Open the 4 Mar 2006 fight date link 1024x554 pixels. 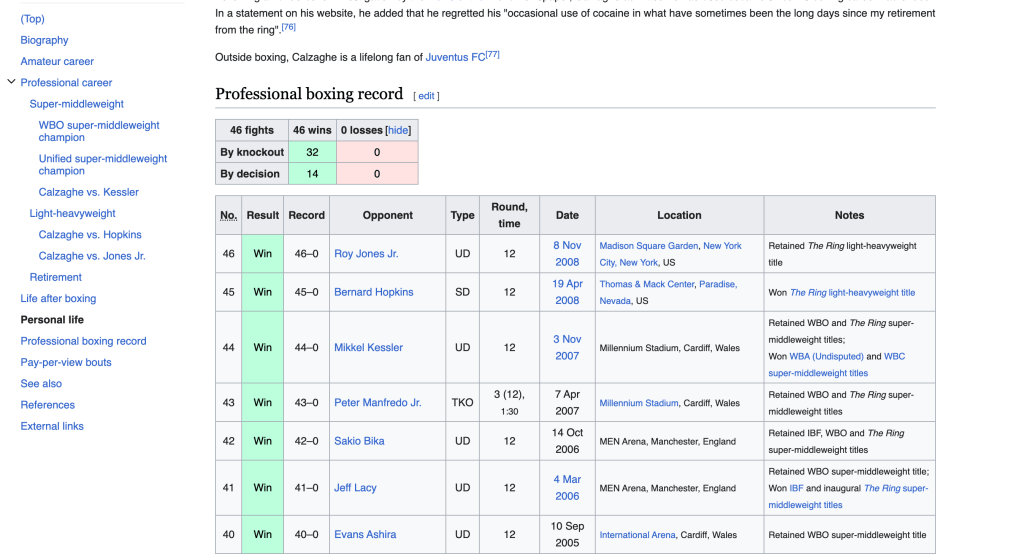coord(567,487)
